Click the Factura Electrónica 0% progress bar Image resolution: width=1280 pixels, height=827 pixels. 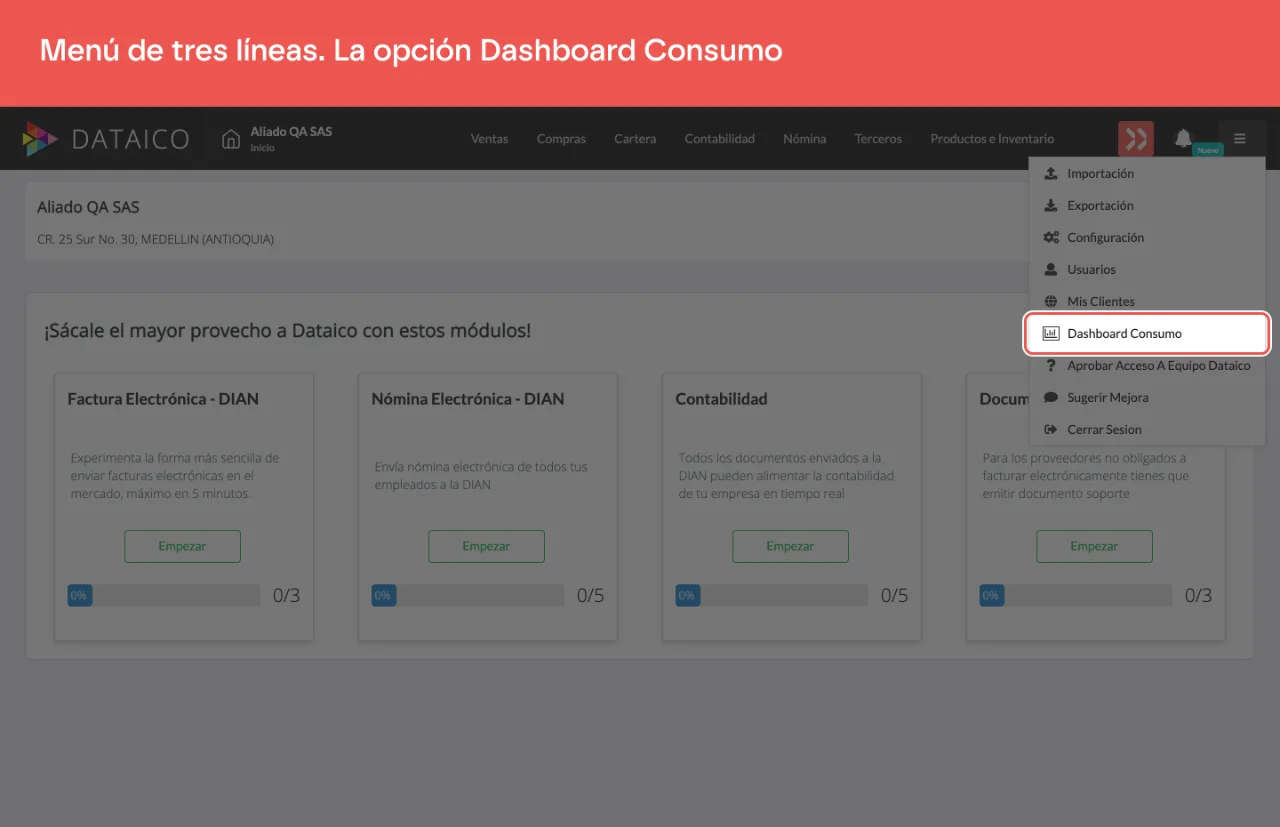164,595
